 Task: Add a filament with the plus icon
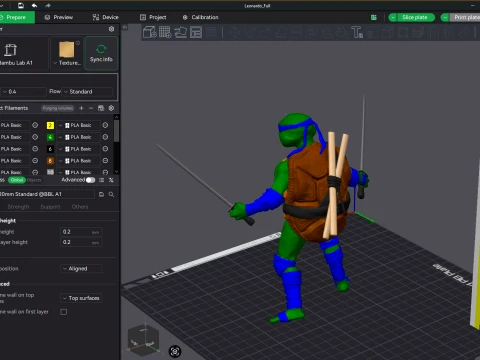point(81,108)
